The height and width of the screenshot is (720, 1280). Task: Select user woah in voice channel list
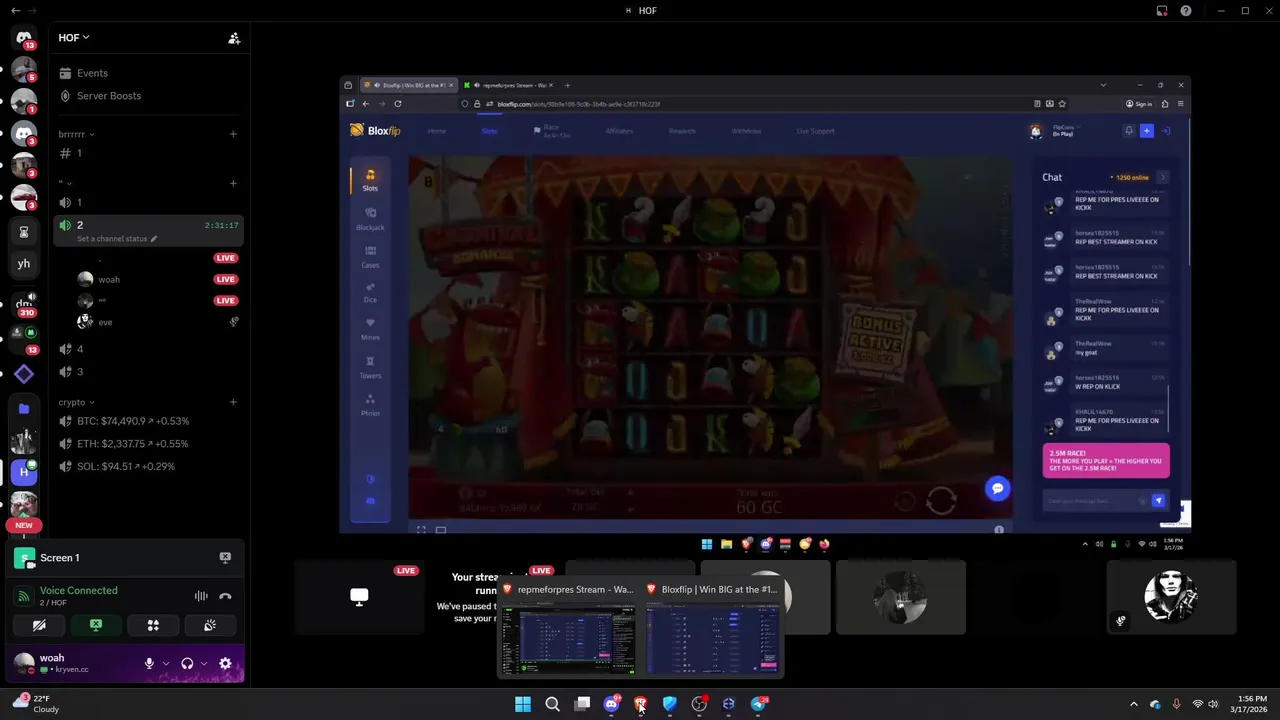coord(109,279)
